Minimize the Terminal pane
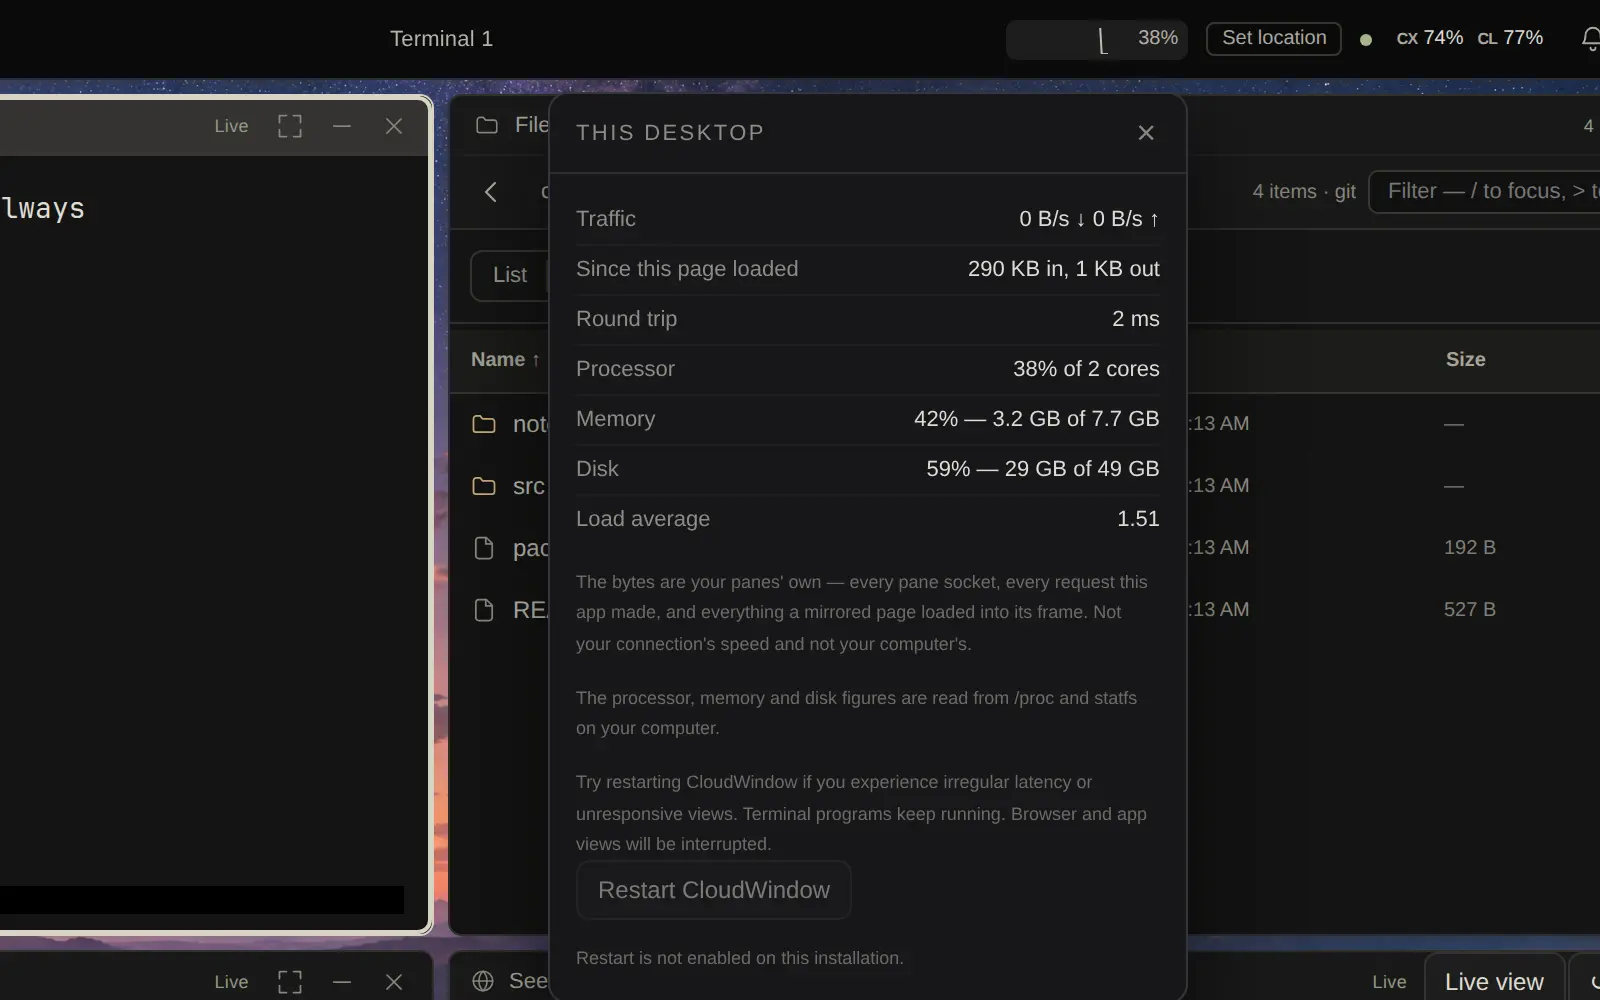This screenshot has height=1000, width=1600. tap(342, 126)
